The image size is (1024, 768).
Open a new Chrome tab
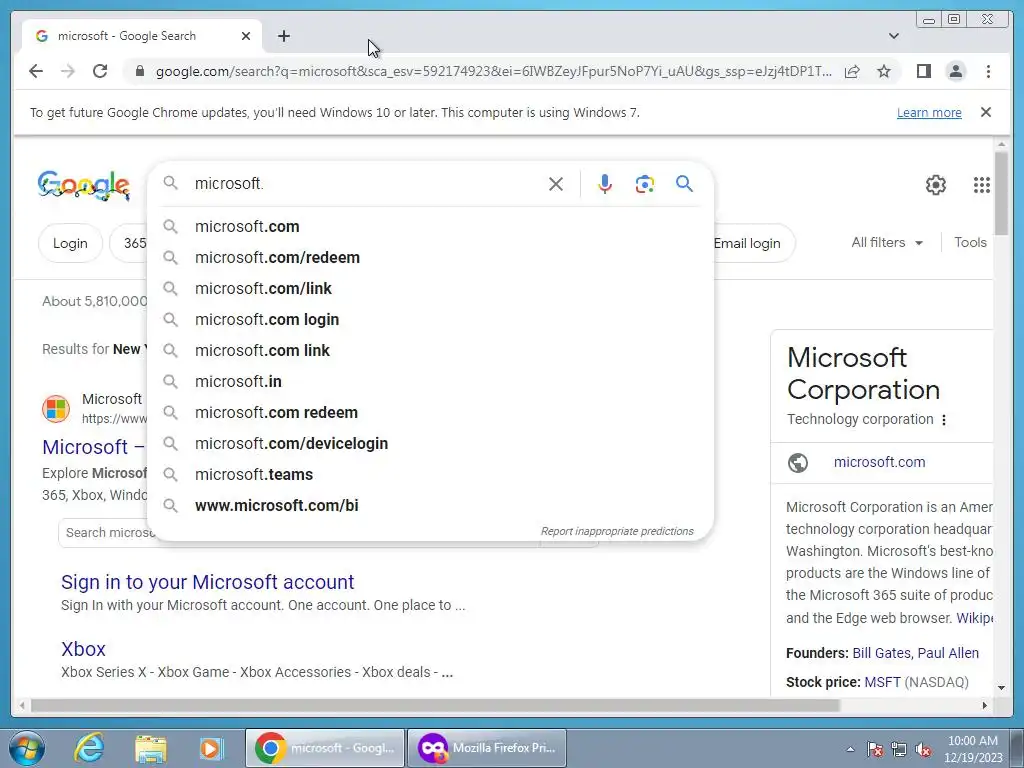click(x=283, y=37)
